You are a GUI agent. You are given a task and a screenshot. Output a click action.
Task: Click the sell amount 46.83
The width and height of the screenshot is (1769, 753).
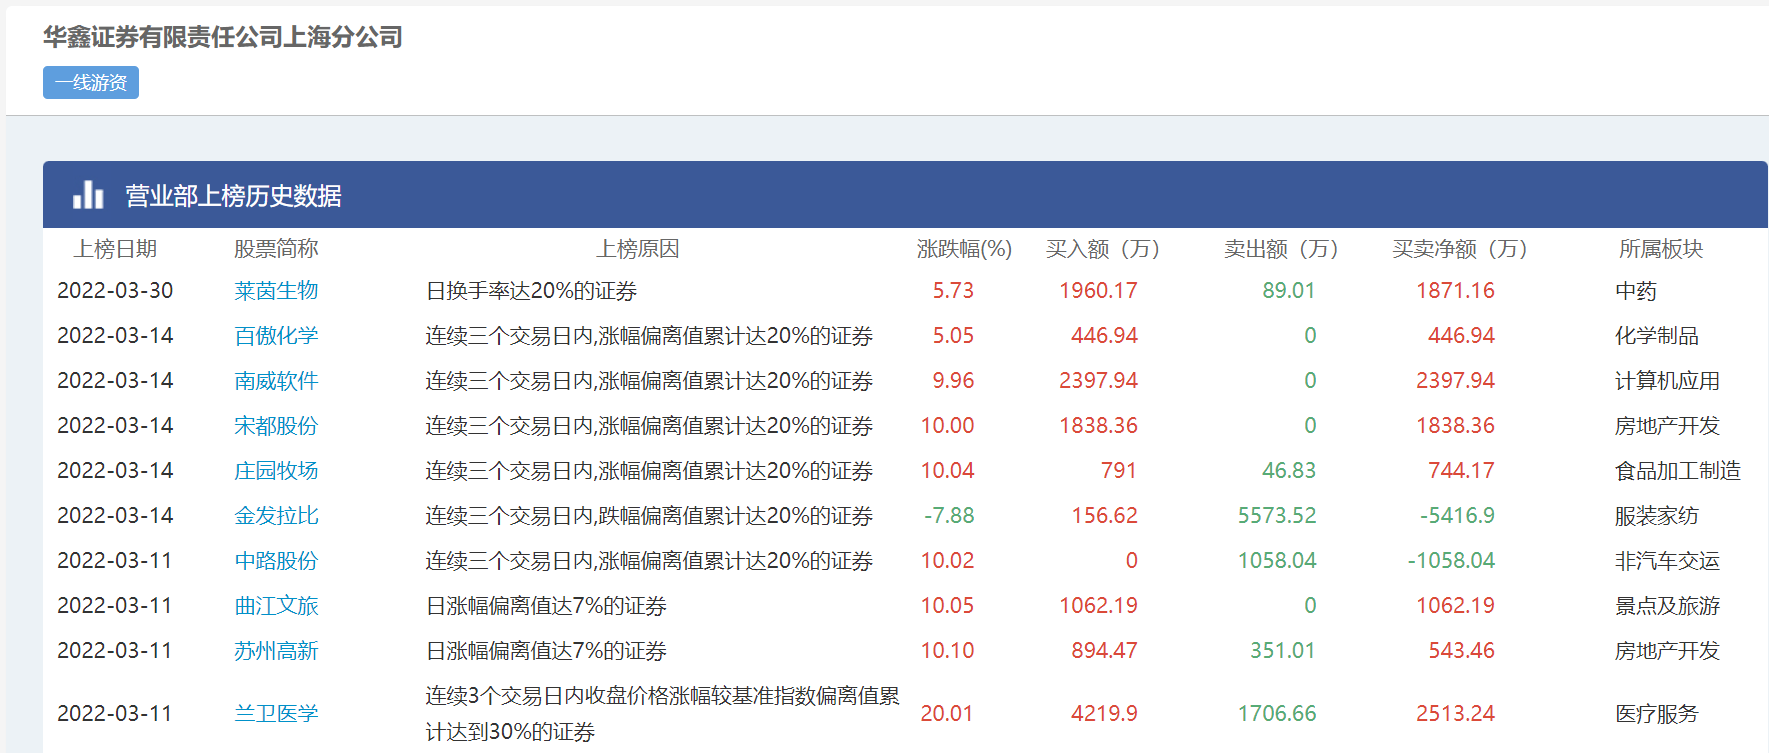coord(1288,471)
